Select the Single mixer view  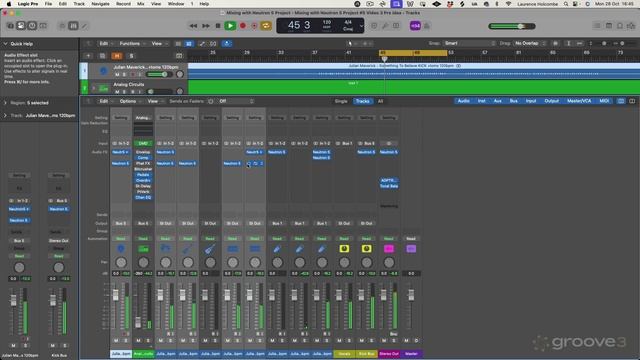[341, 101]
